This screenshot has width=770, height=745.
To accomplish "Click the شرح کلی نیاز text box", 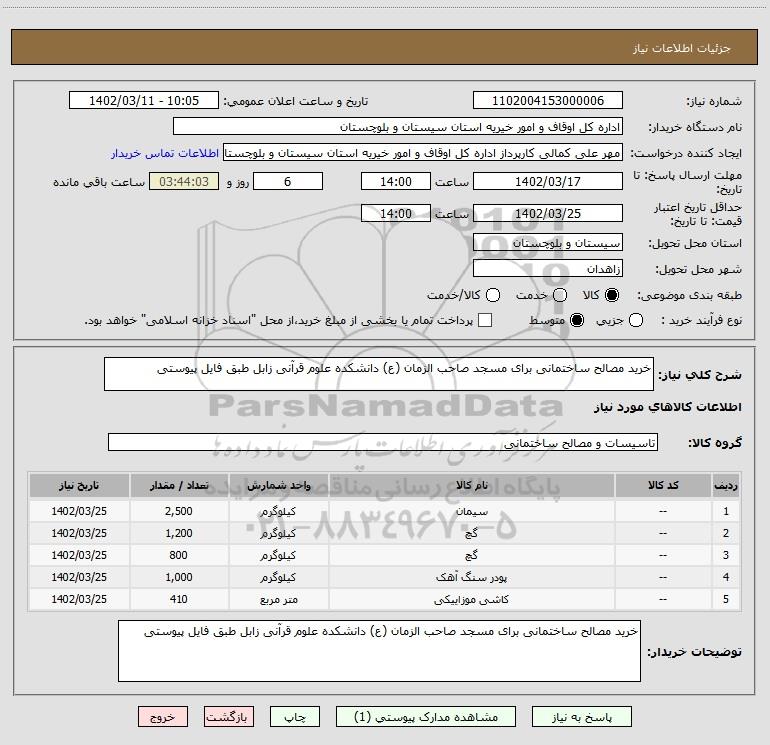I will (x=379, y=374).
